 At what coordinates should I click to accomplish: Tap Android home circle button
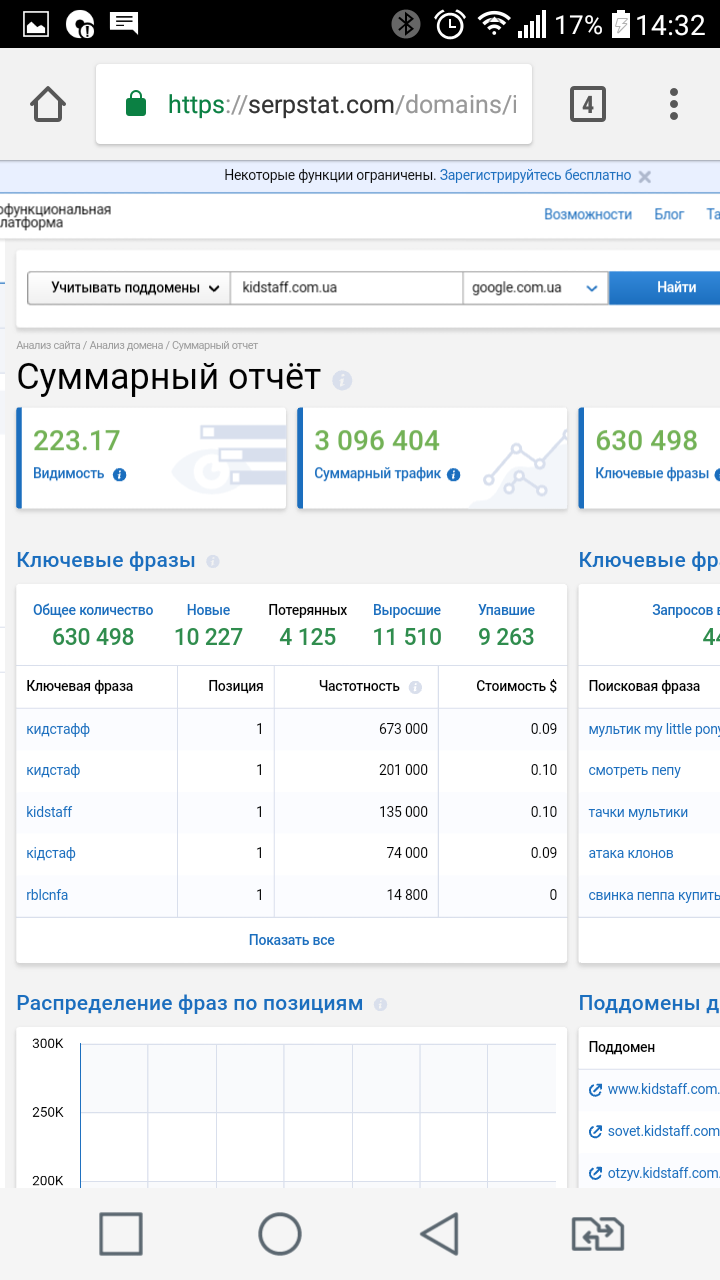click(280, 1234)
